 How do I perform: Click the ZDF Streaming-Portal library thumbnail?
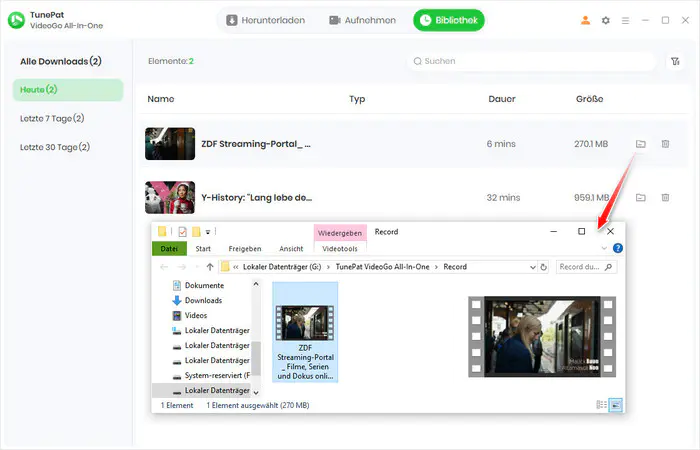(170, 144)
